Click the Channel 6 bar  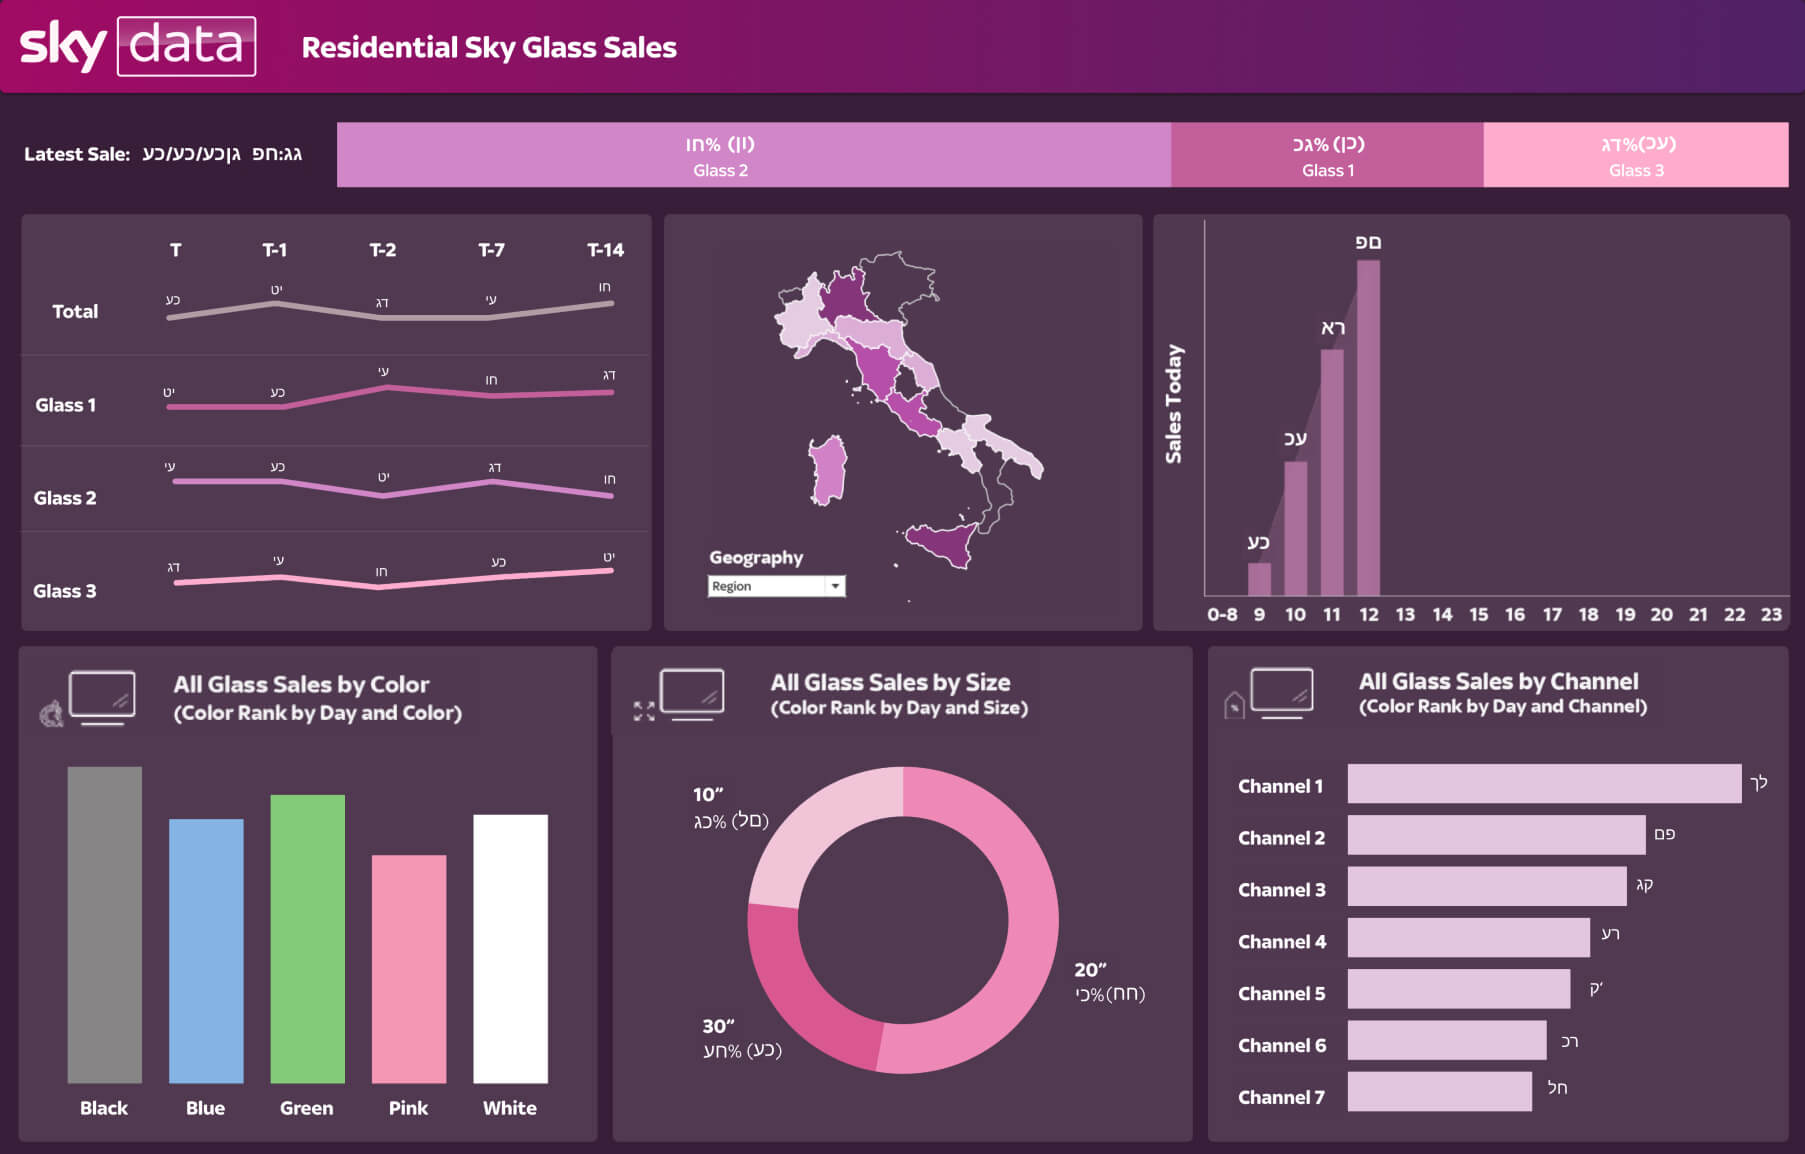[1447, 1040]
